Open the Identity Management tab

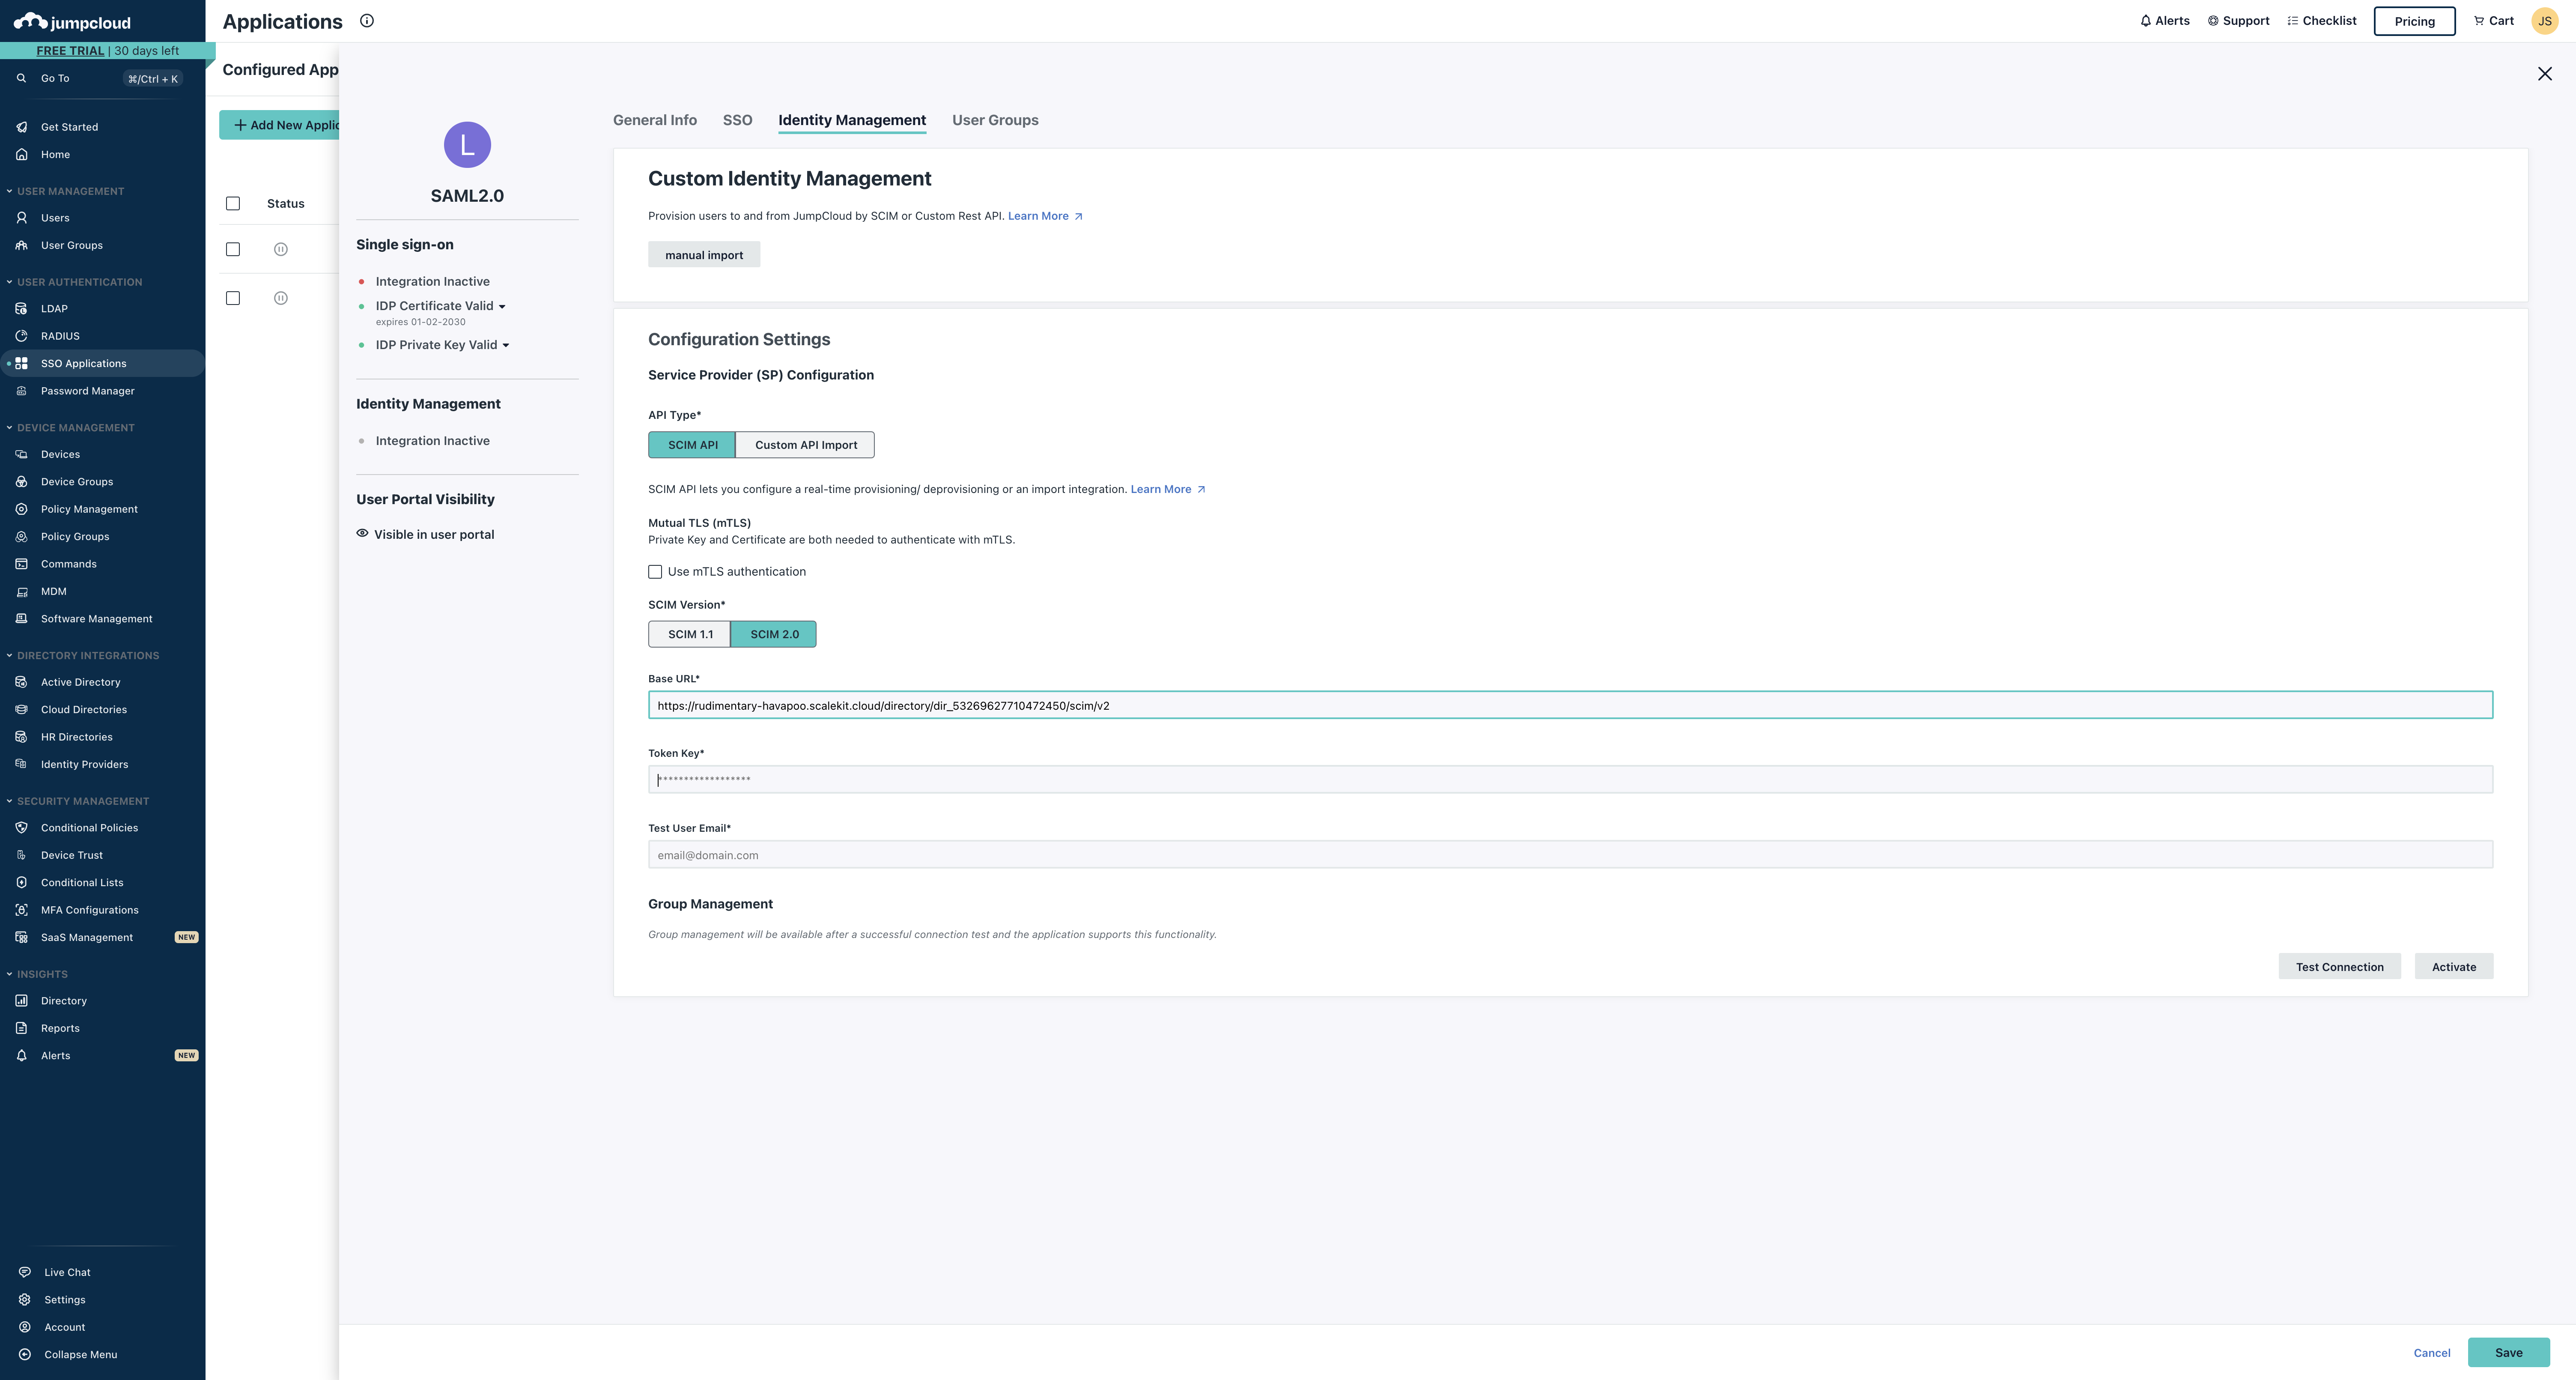pyautogui.click(x=852, y=120)
